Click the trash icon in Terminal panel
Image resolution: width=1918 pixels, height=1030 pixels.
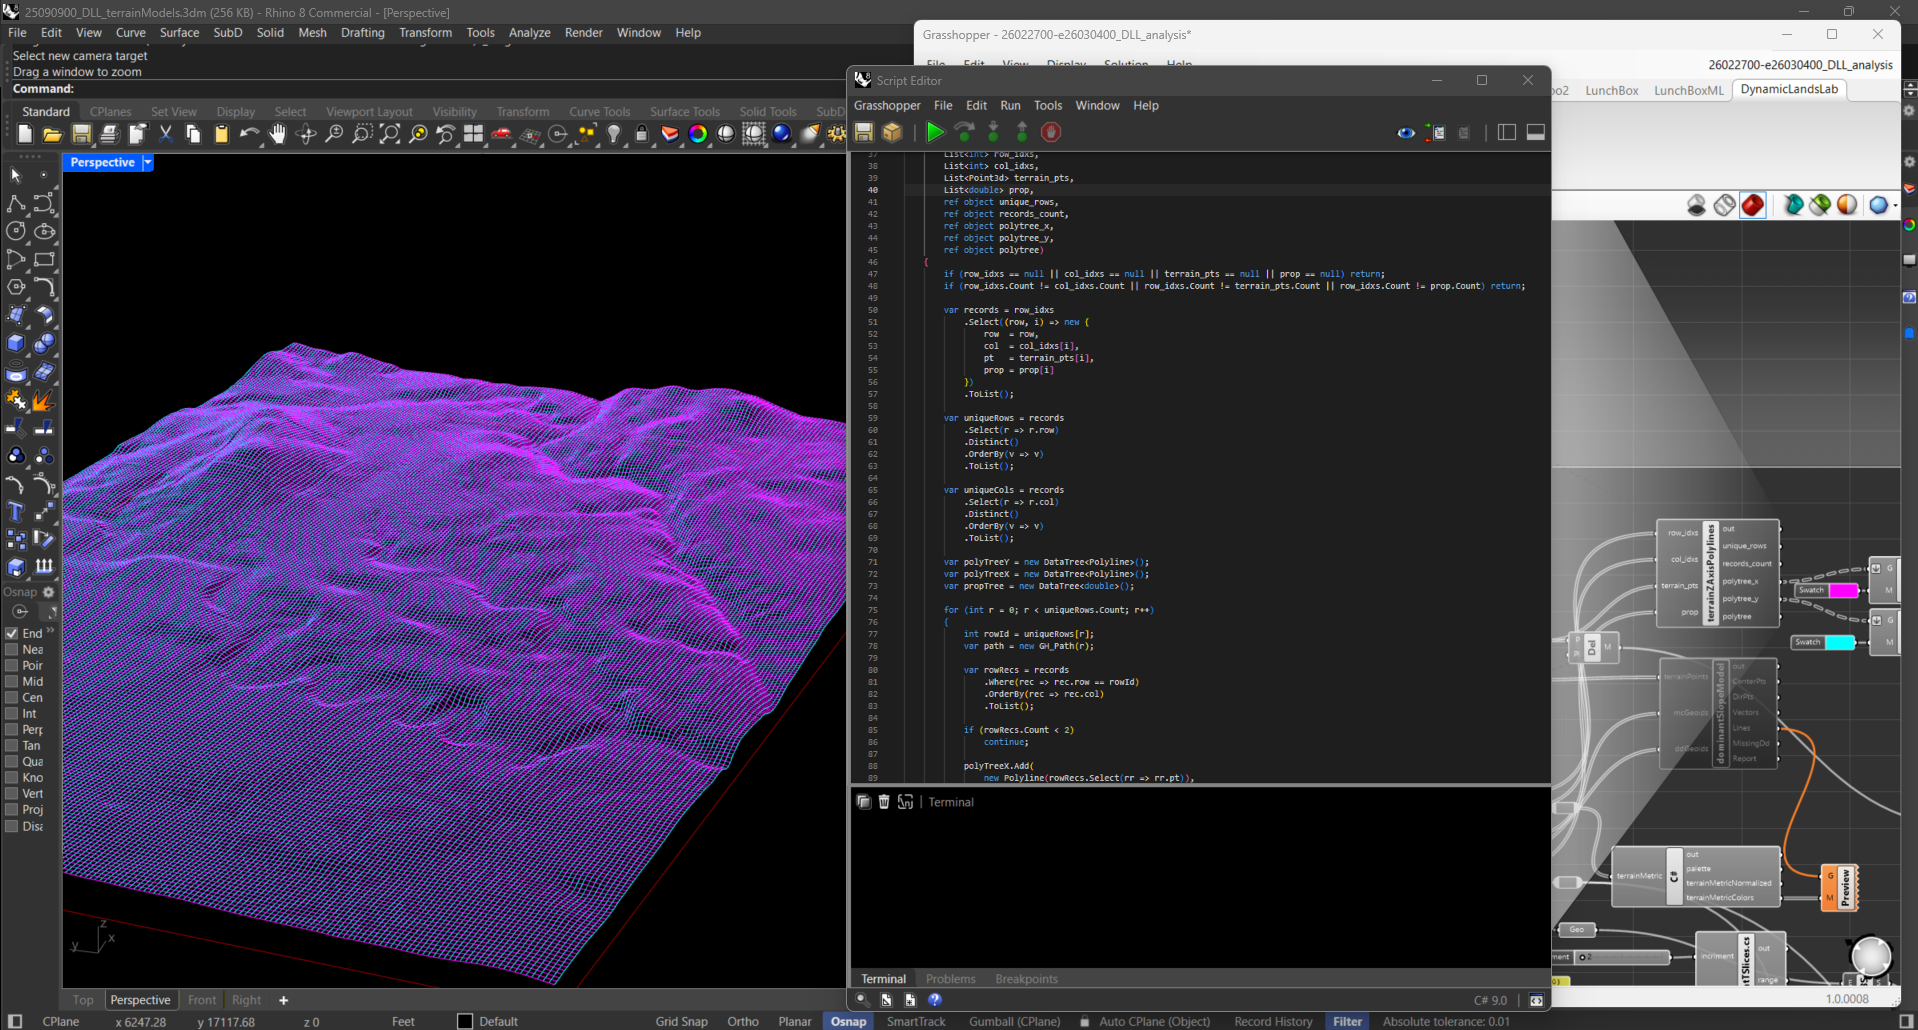(x=884, y=802)
